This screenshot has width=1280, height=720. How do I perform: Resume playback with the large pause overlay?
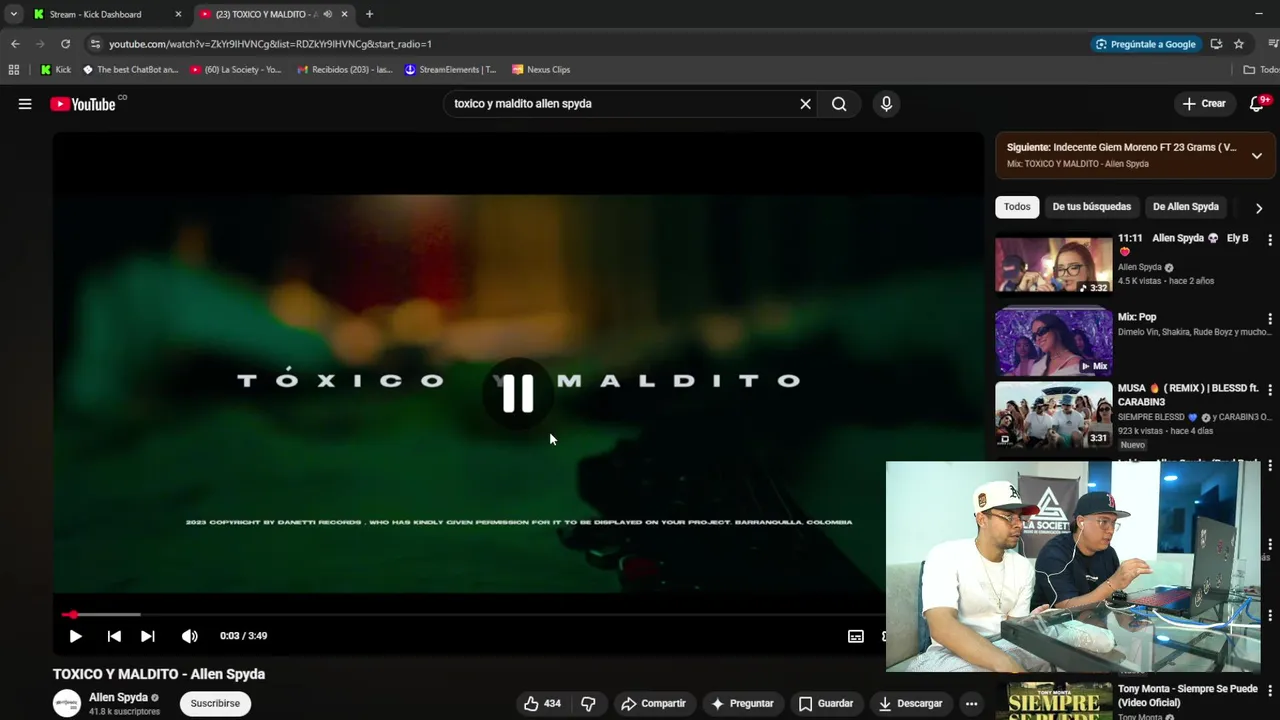pos(518,394)
